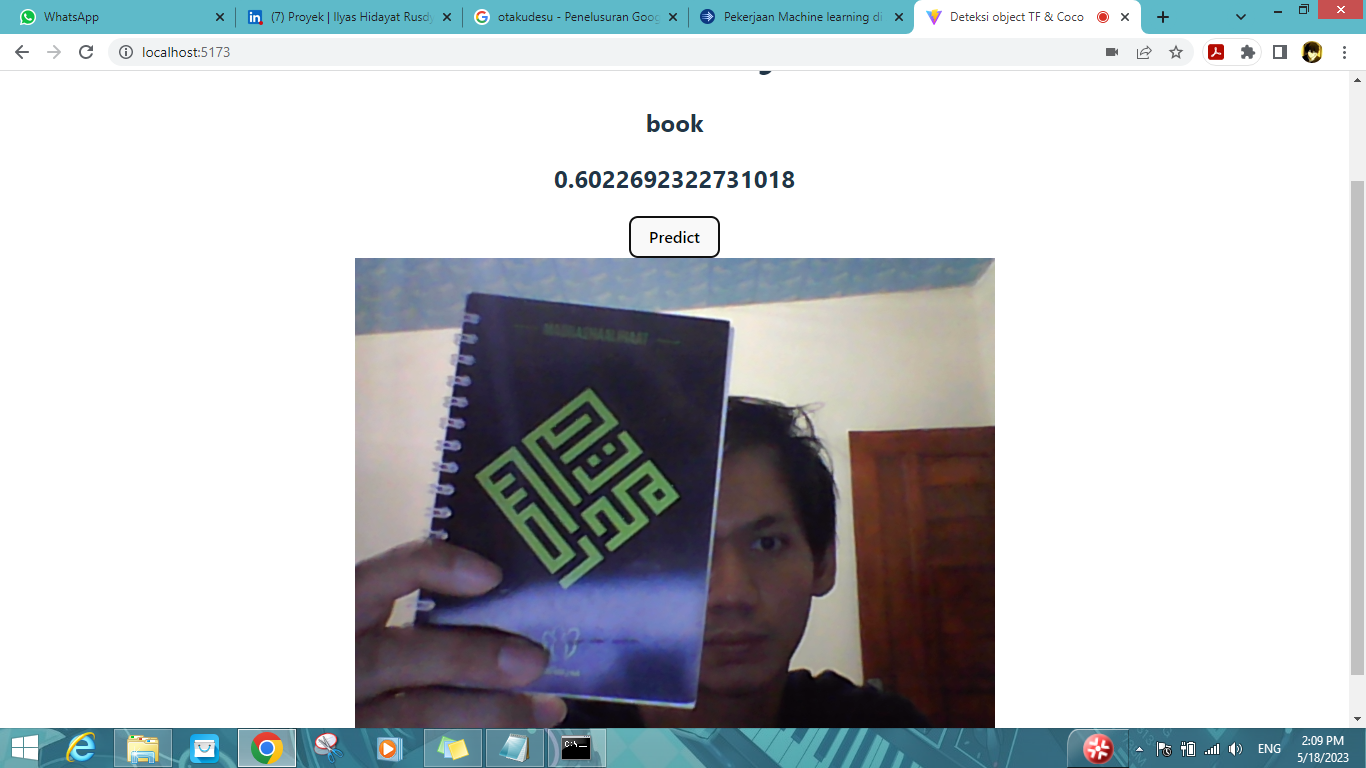
Task: Toggle the Chrome side panel
Action: (x=1279, y=52)
